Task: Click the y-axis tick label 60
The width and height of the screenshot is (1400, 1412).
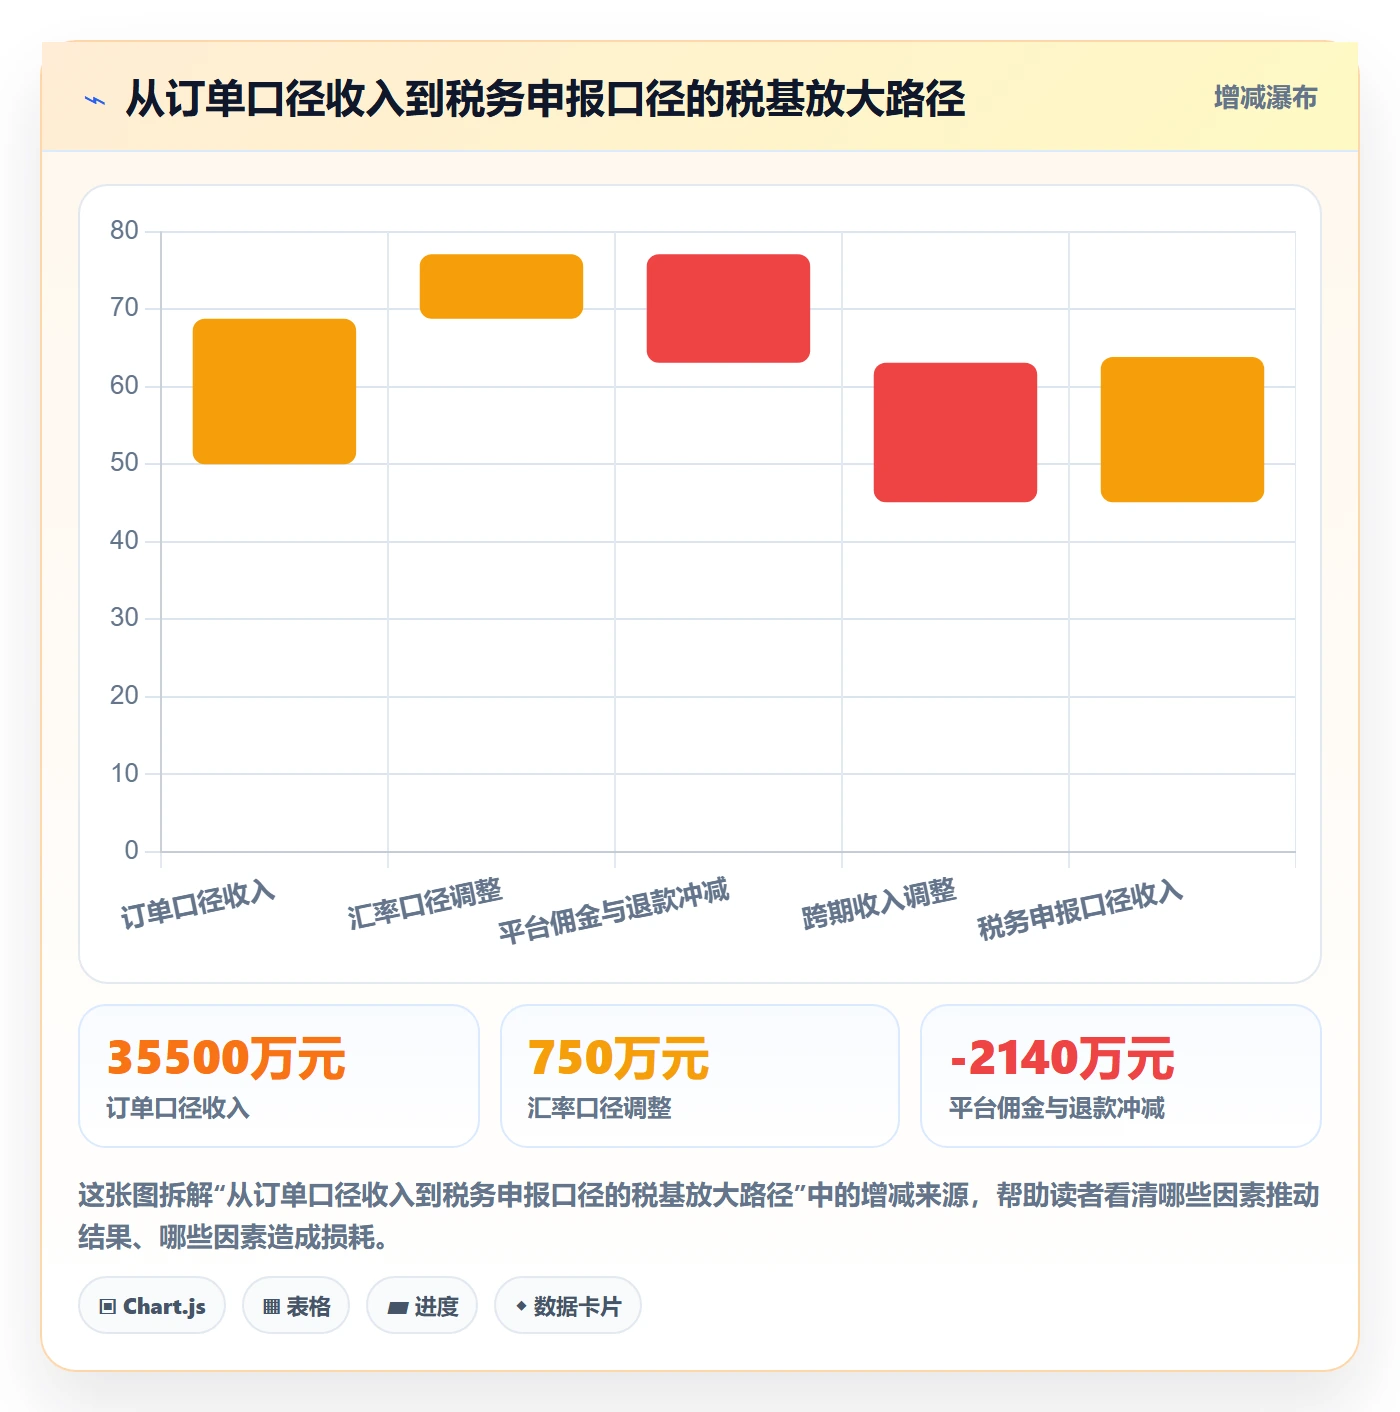Action: [125, 386]
